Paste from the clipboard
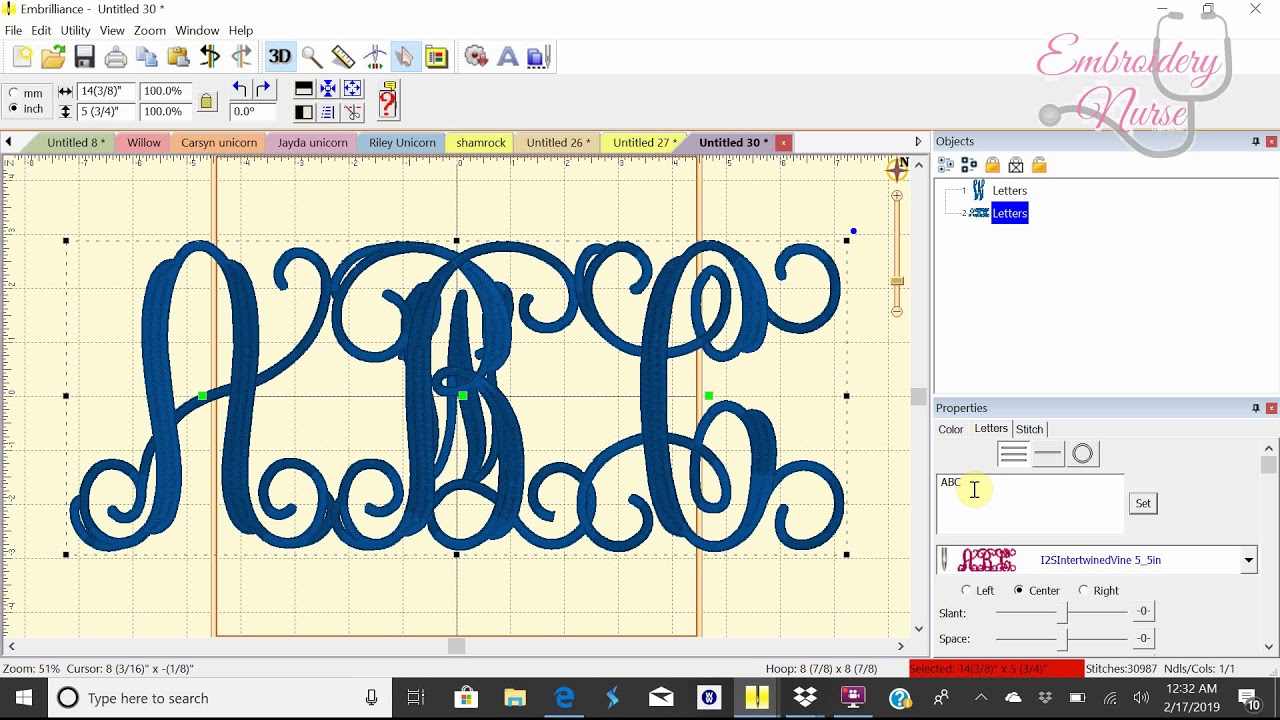Image resolution: width=1280 pixels, height=720 pixels. click(x=178, y=57)
